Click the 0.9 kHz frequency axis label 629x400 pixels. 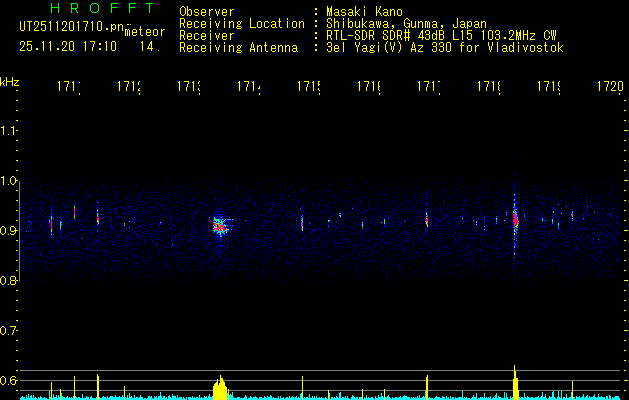8,231
